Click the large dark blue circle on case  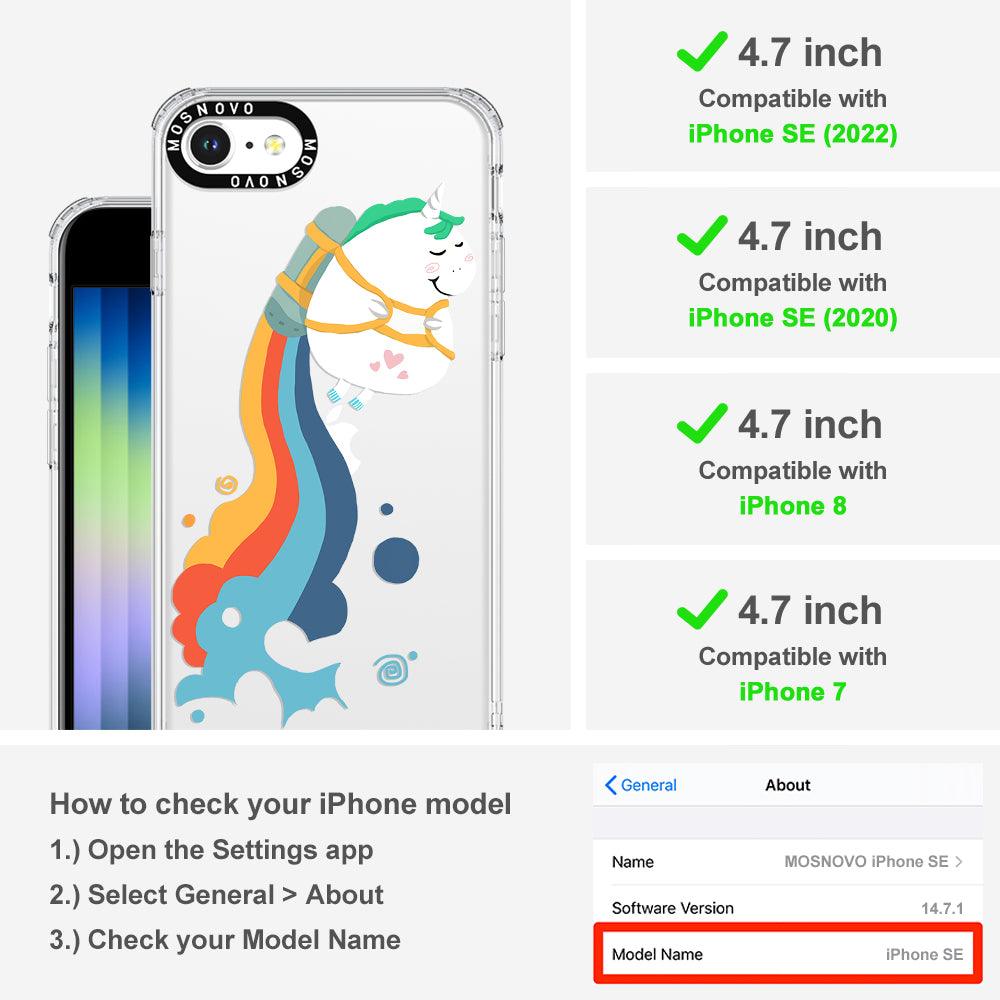click(x=396, y=561)
